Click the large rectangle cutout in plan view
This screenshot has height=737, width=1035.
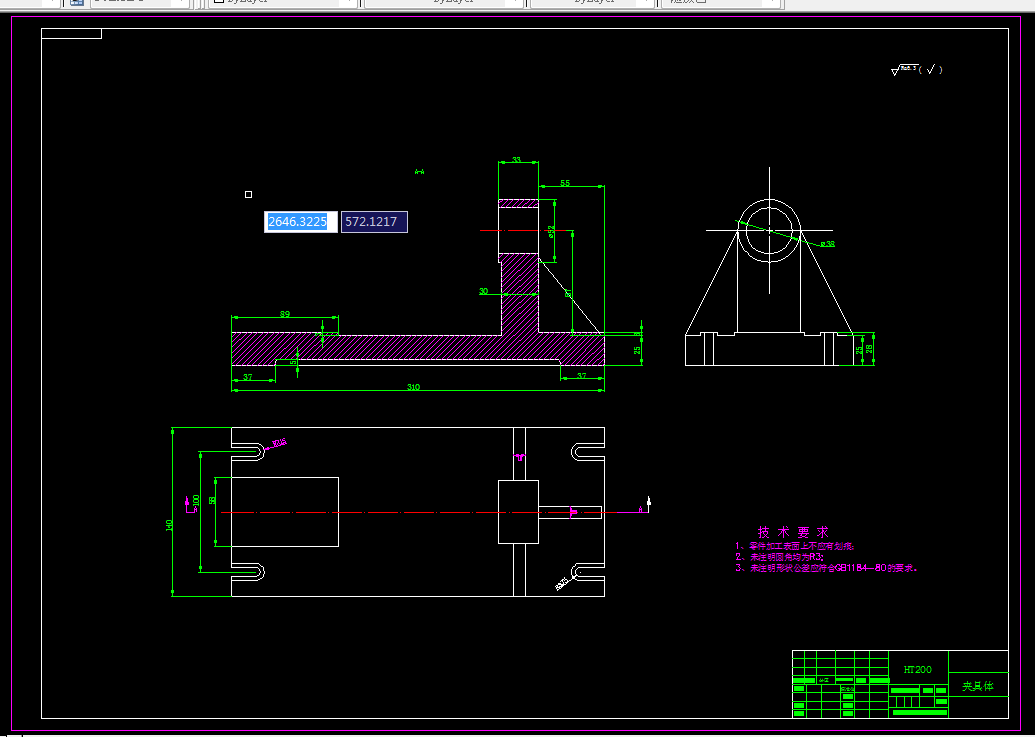(x=285, y=512)
